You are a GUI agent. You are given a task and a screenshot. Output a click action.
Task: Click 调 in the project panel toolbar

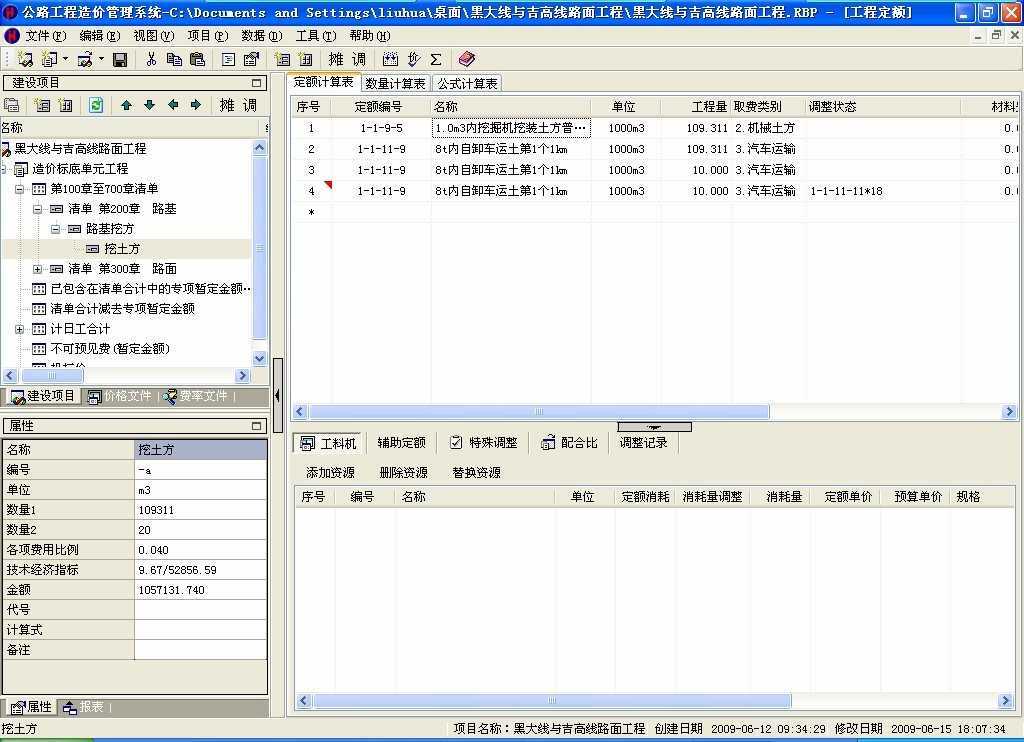(x=250, y=105)
